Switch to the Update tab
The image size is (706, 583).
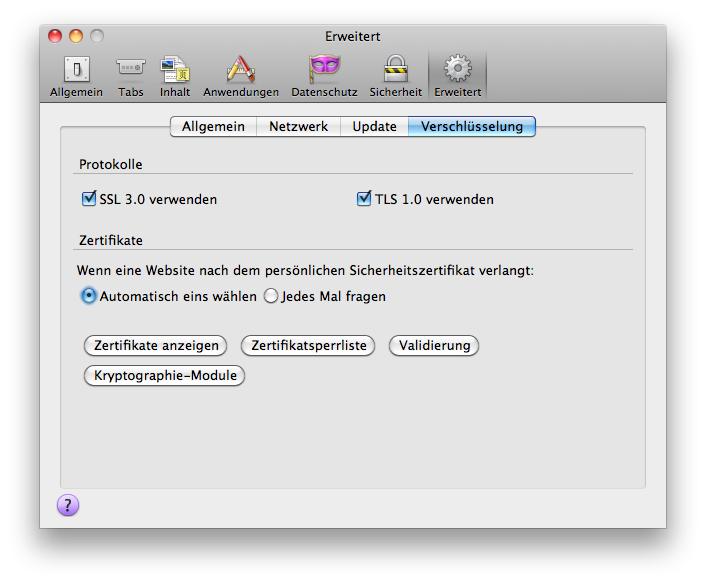click(375, 127)
